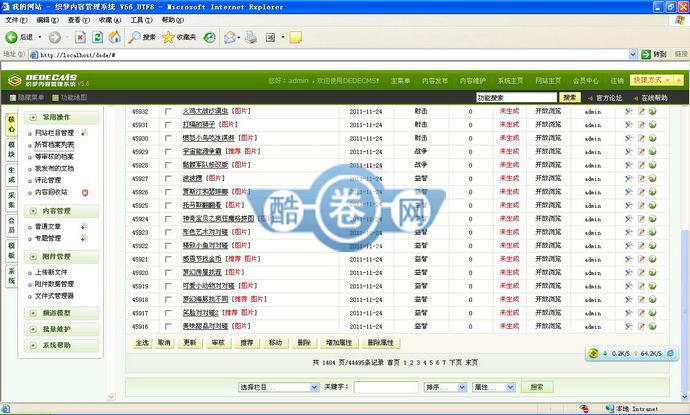Click edit pencil icon for row 45918
Screen dimensions: 690x415
click(x=641, y=299)
